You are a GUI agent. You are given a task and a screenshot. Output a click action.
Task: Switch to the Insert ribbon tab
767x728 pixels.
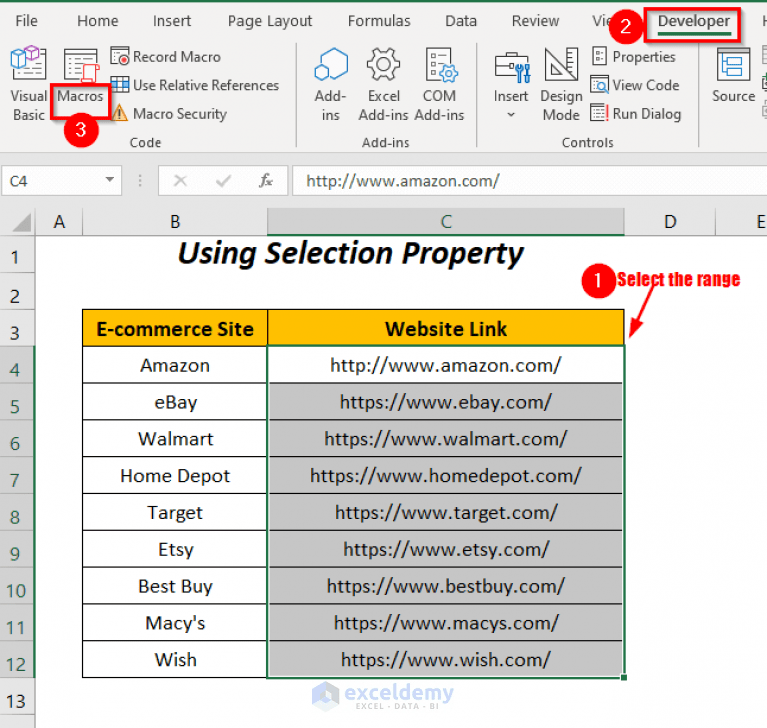coord(172,21)
